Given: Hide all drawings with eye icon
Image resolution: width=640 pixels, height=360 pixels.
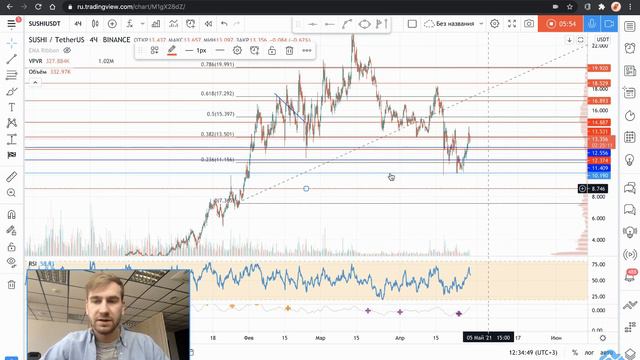Looking at the screenshot, I should [11, 262].
